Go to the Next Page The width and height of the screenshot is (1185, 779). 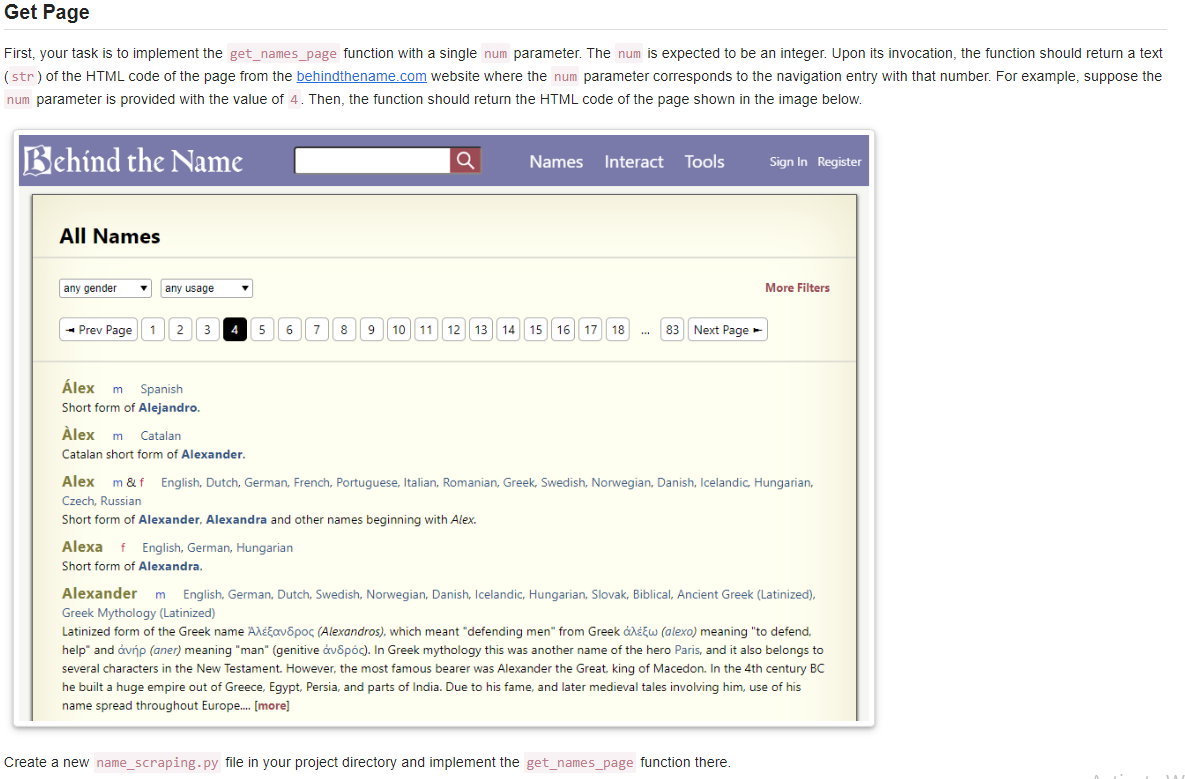728,329
